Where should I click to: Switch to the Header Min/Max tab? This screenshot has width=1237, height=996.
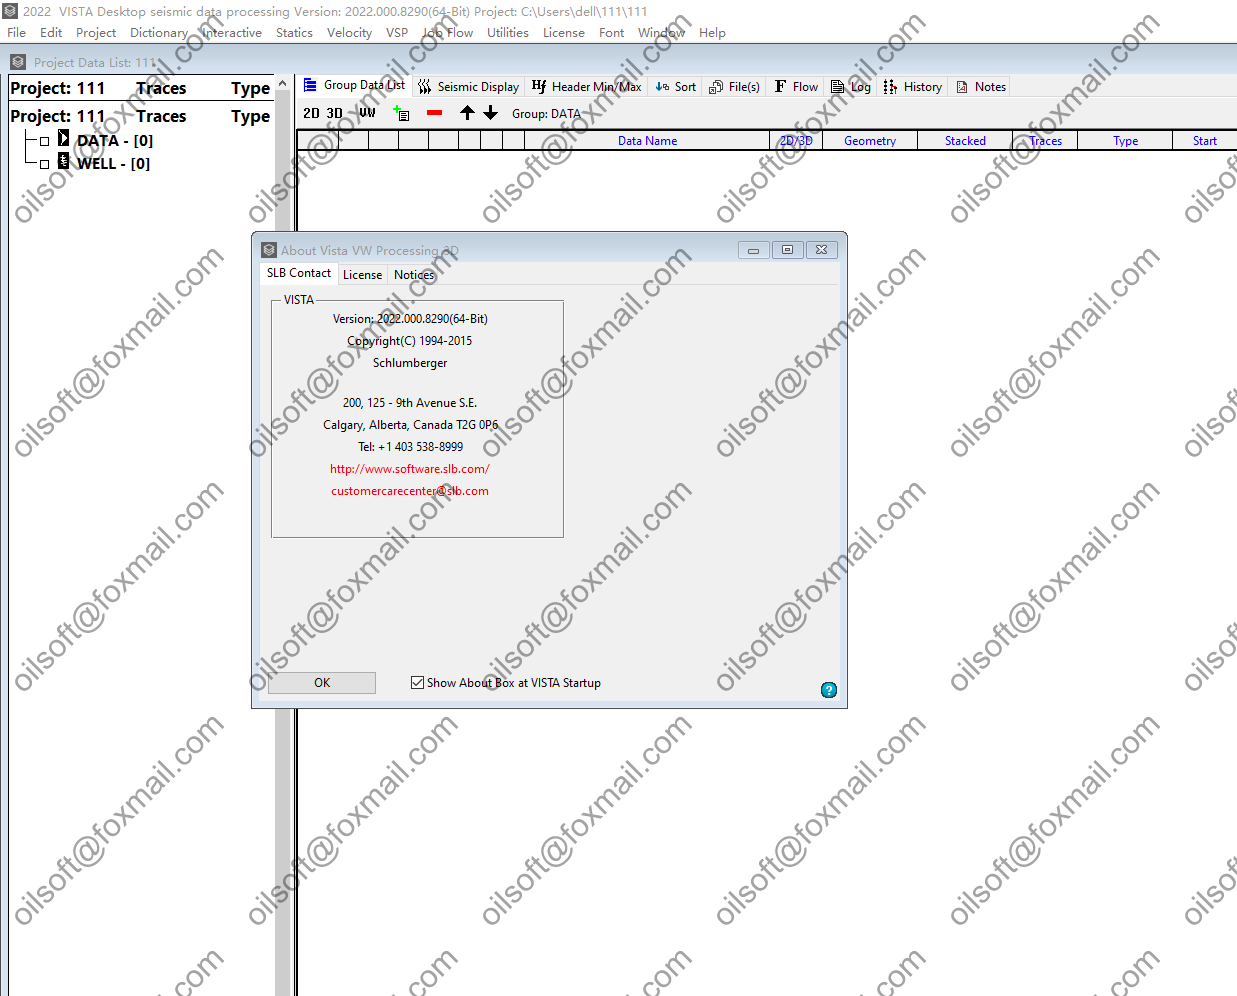[x=586, y=87]
